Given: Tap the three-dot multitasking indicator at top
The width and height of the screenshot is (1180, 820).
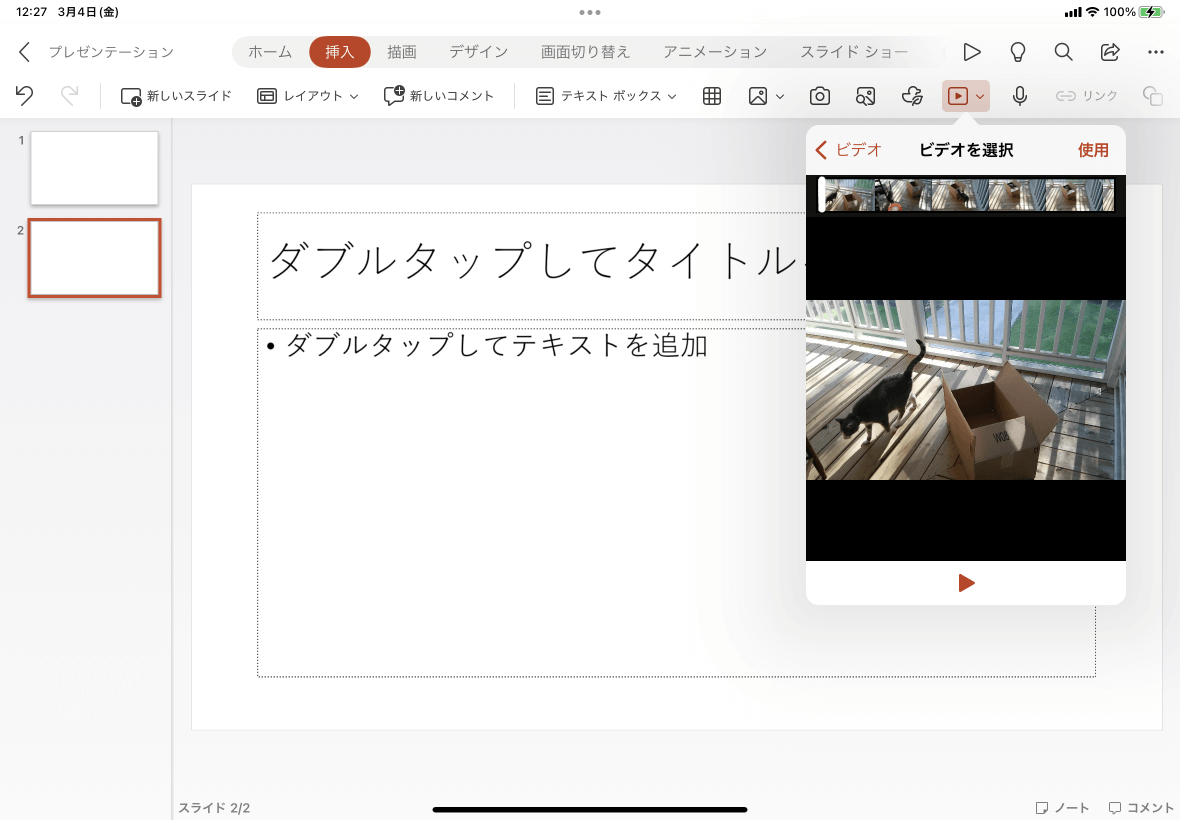Looking at the screenshot, I should pyautogui.click(x=590, y=12).
